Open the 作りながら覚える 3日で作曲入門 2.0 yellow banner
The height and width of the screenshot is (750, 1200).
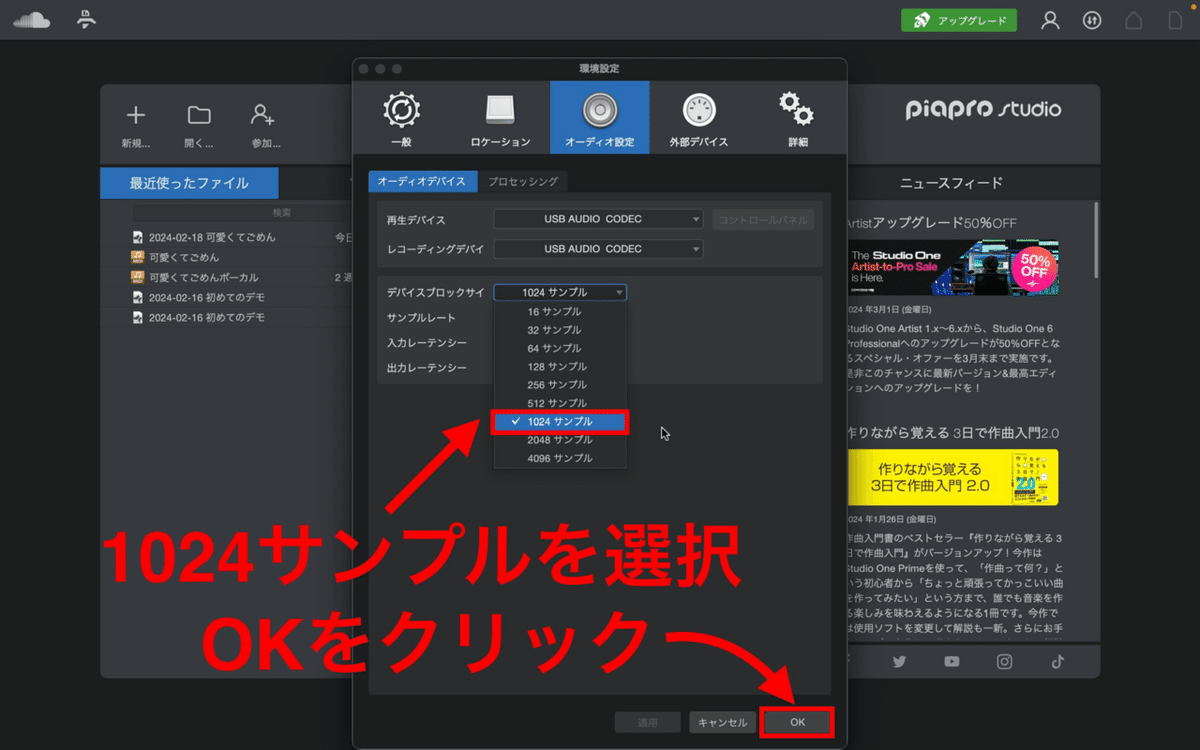(953, 477)
